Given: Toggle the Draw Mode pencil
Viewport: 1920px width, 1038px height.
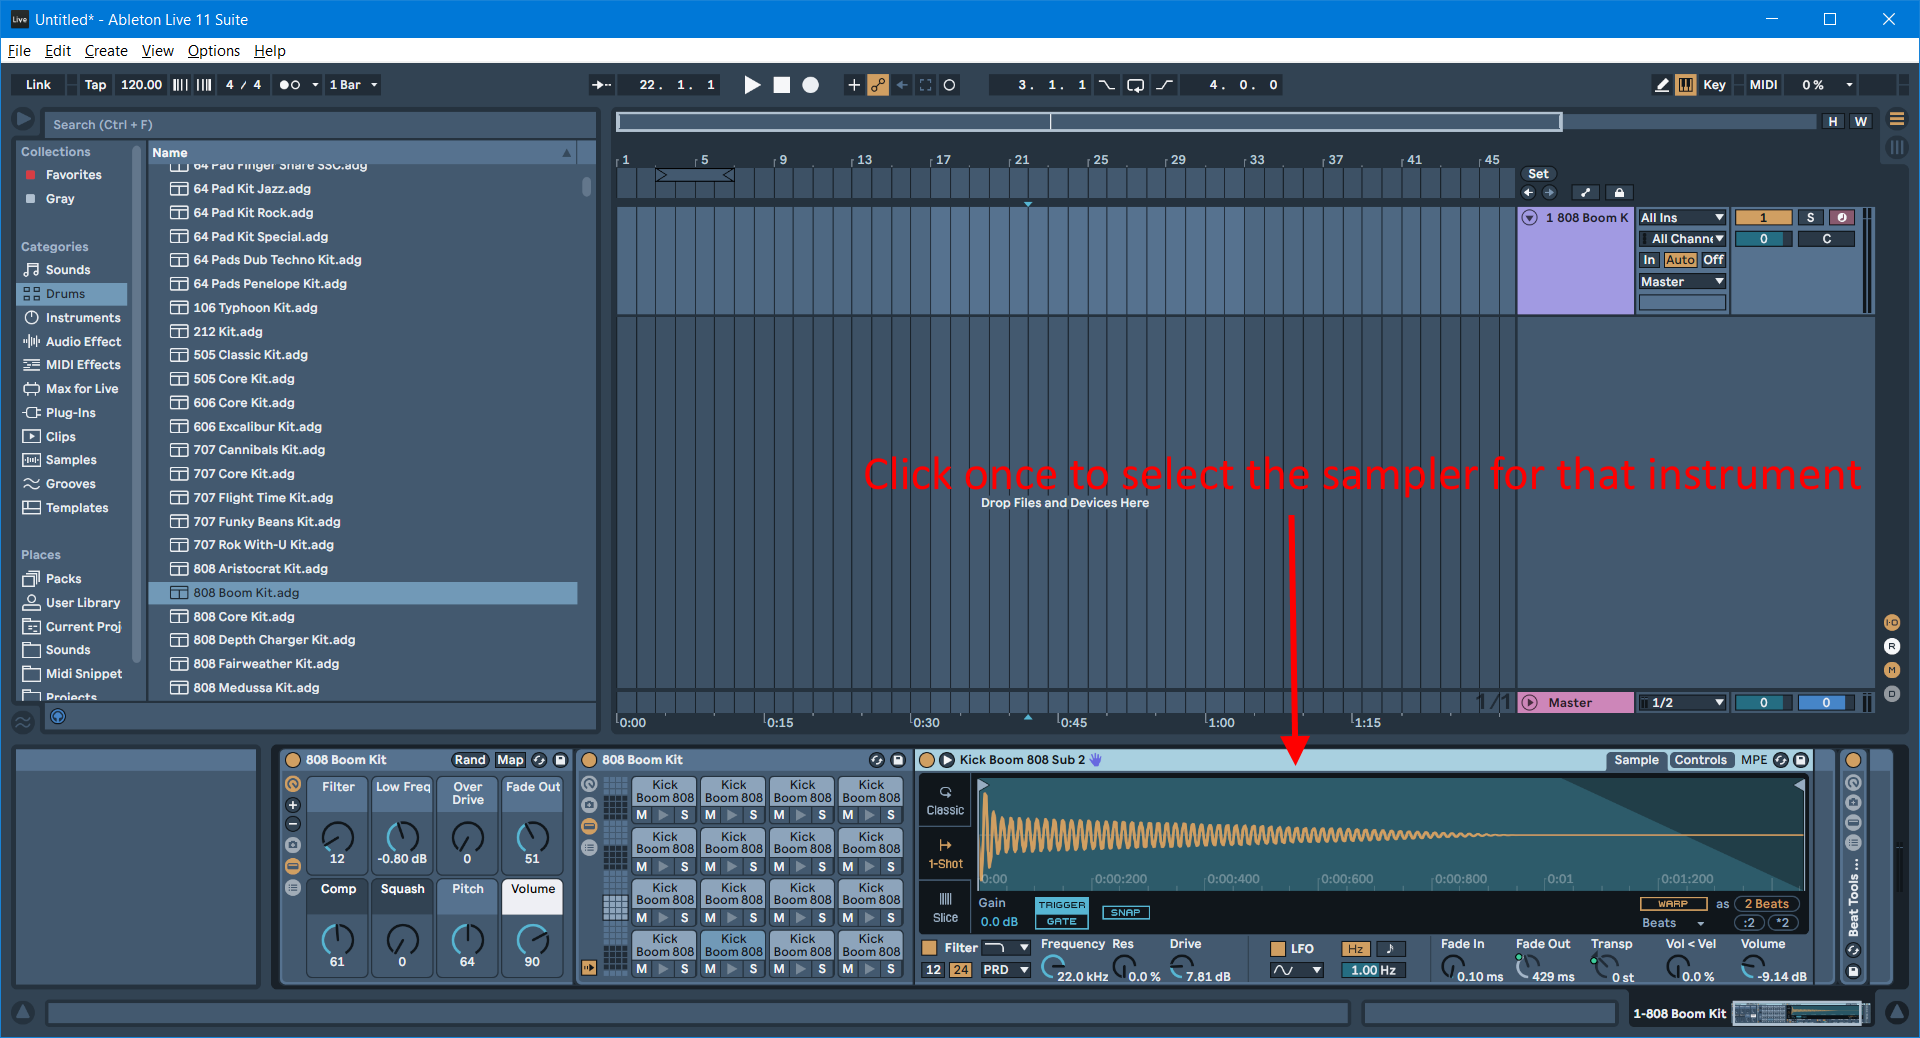Looking at the screenshot, I should click(x=1662, y=85).
